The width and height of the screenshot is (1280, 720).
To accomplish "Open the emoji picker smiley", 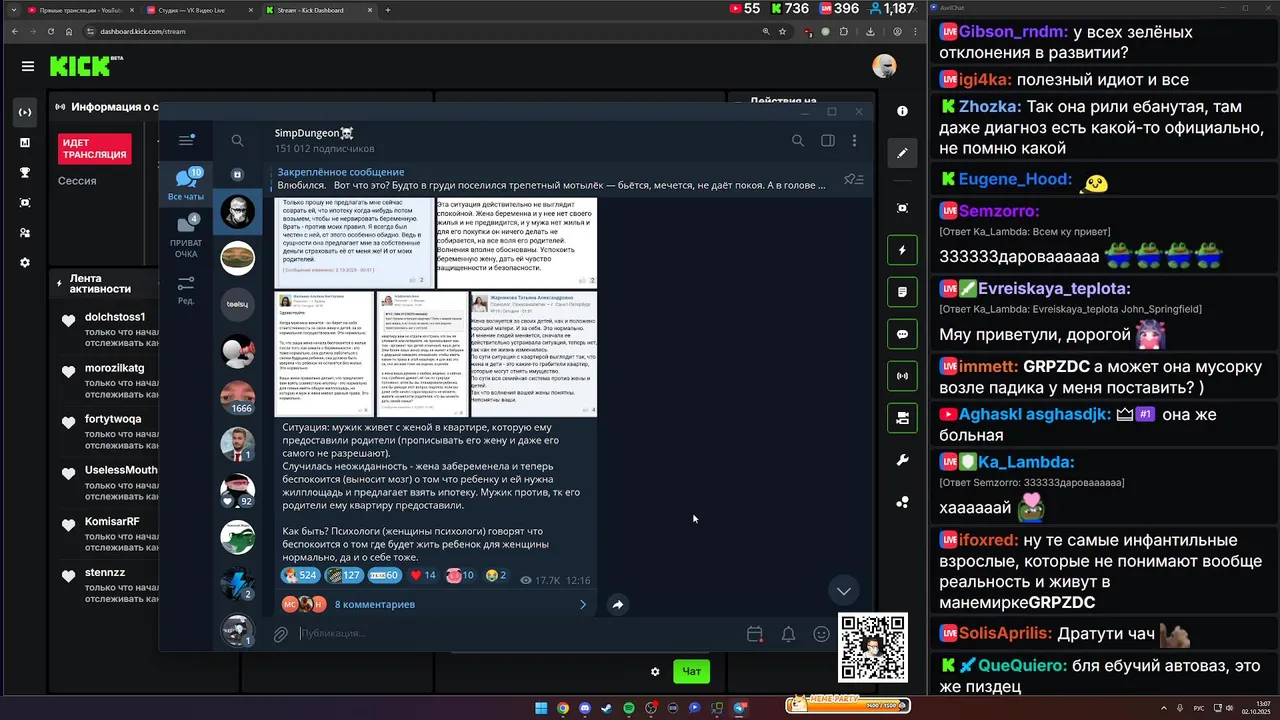I will click(821, 633).
